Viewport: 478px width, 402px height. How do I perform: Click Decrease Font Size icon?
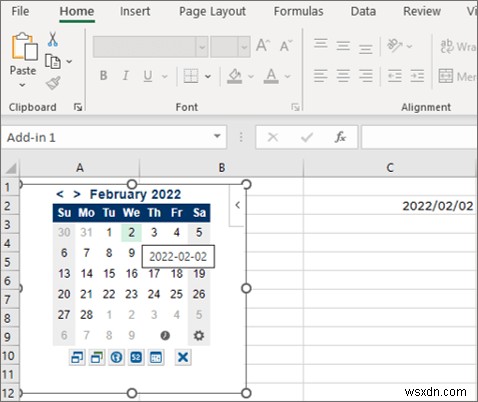(286, 46)
